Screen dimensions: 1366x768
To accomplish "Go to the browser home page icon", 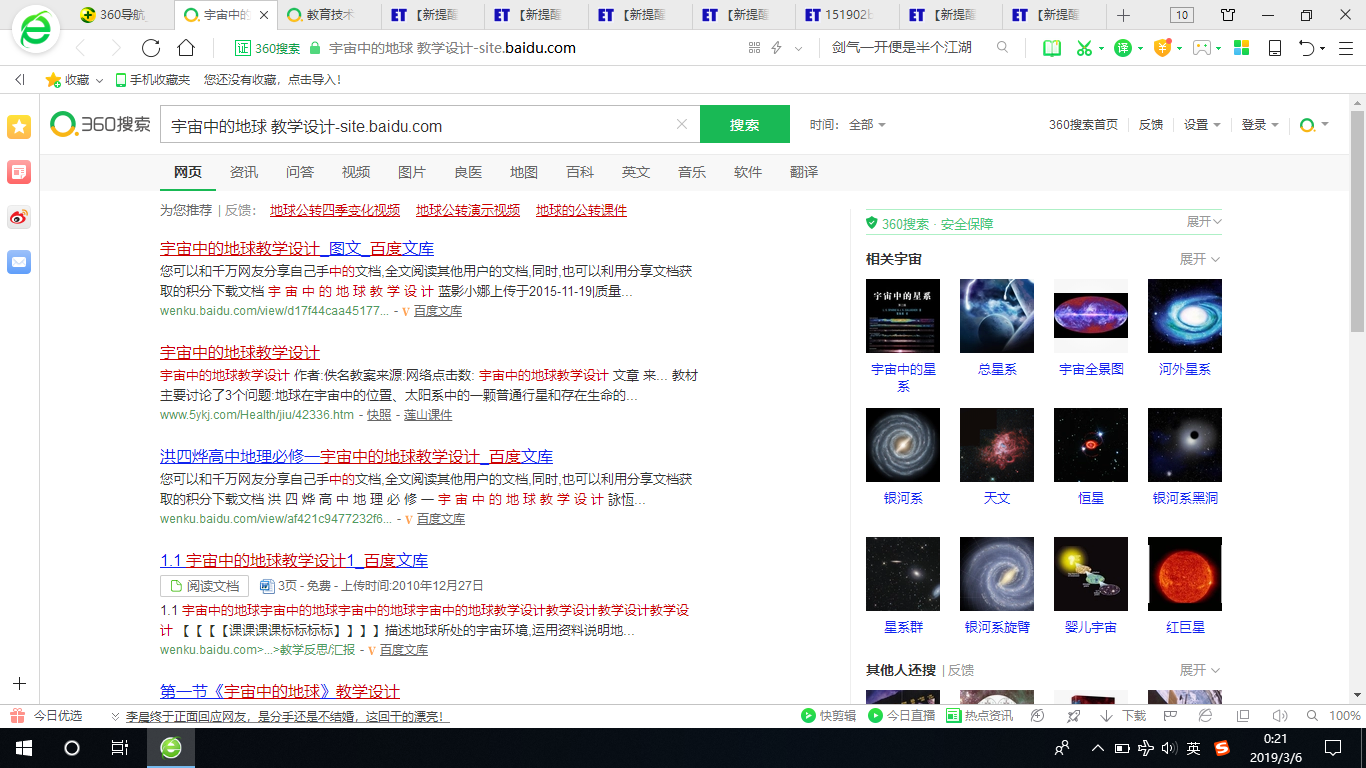I will (186, 48).
